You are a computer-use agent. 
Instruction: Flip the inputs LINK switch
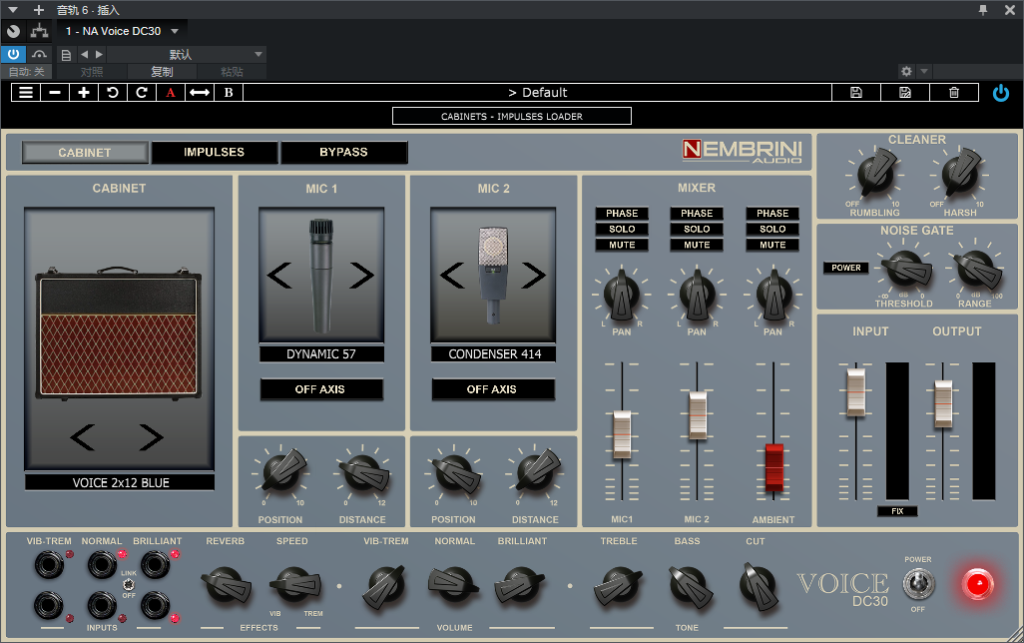point(129,584)
